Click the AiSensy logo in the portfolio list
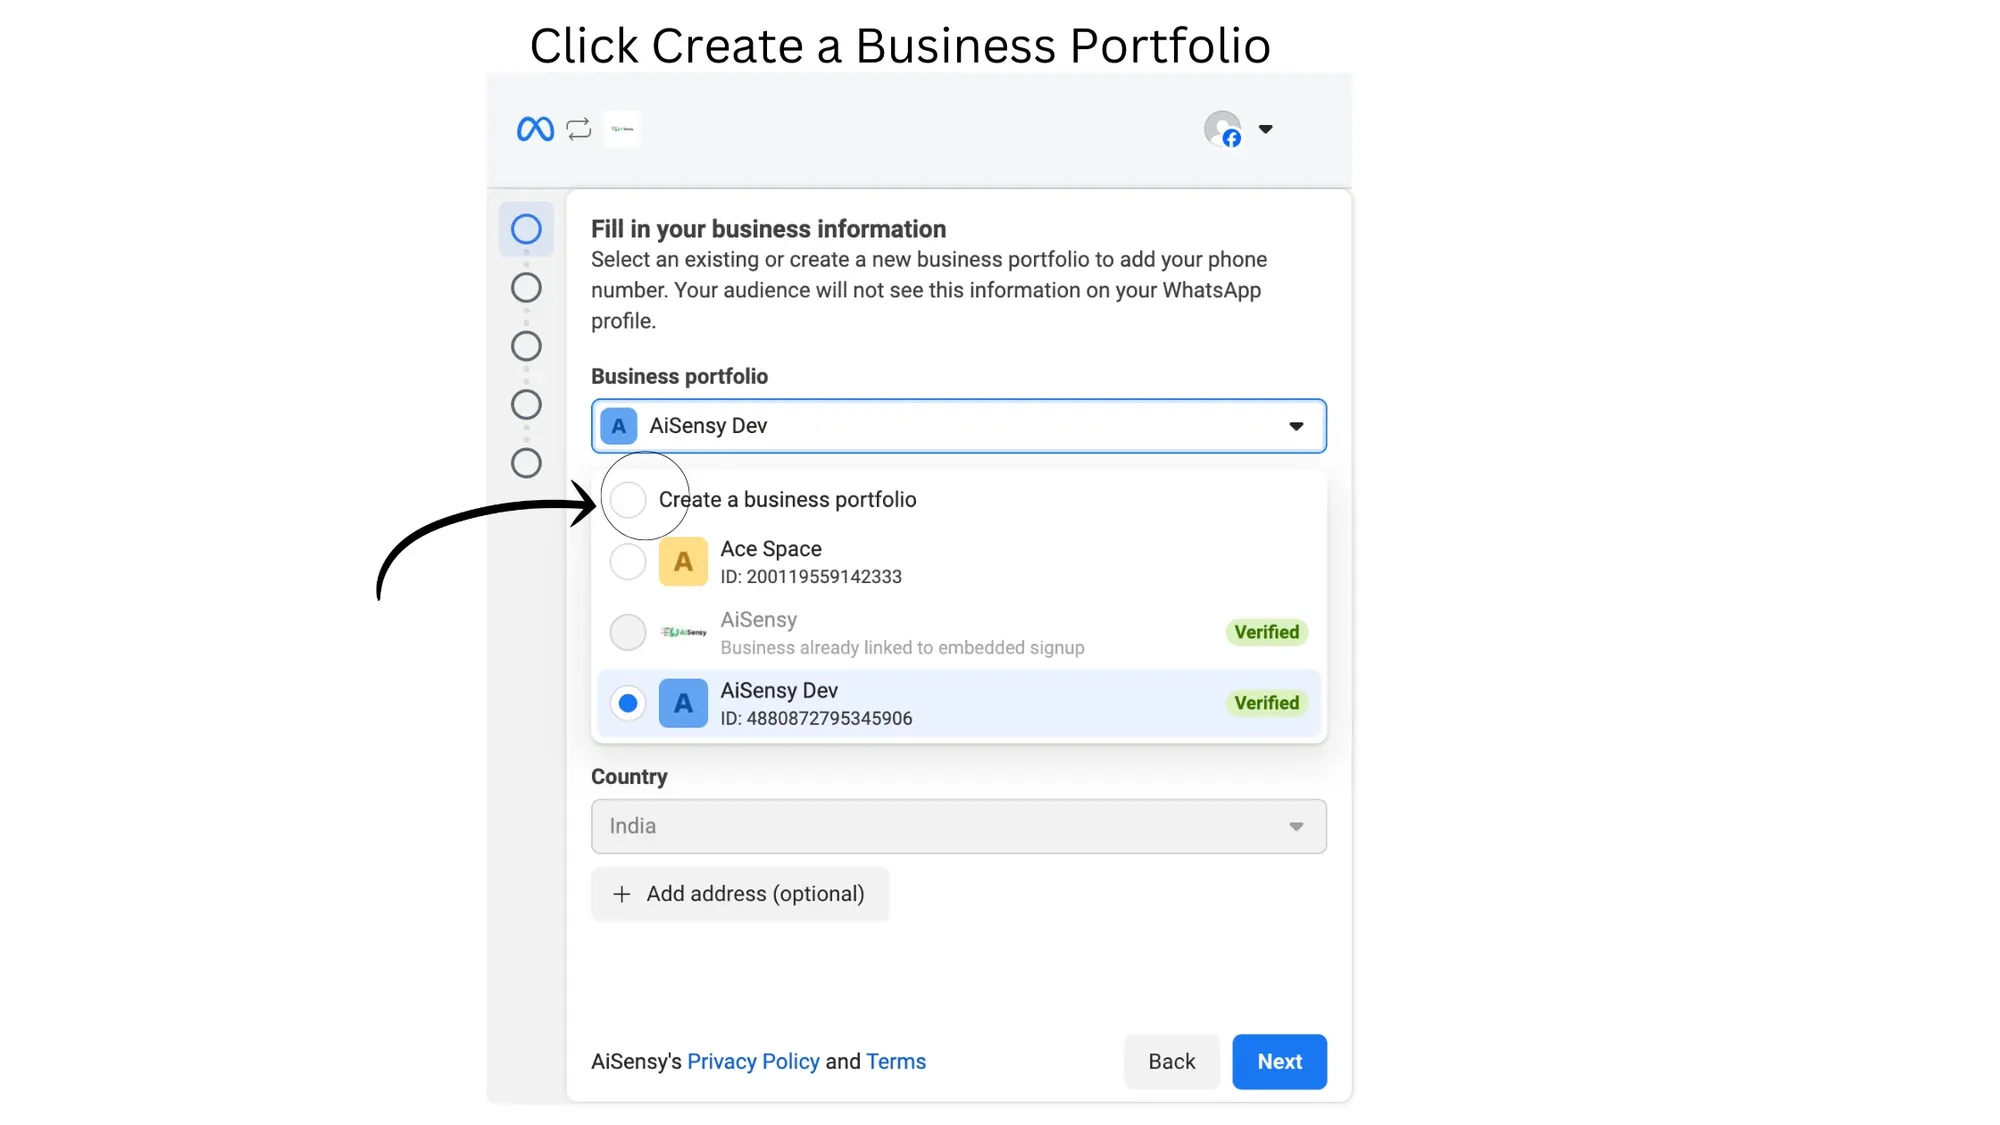2000x1125 pixels. click(685, 632)
